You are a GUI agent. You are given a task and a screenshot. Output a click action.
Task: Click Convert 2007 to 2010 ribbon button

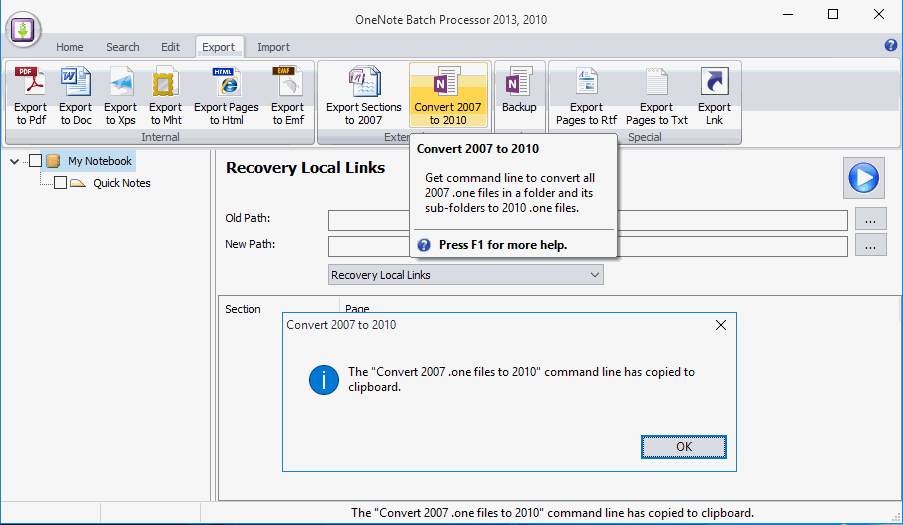(447, 96)
